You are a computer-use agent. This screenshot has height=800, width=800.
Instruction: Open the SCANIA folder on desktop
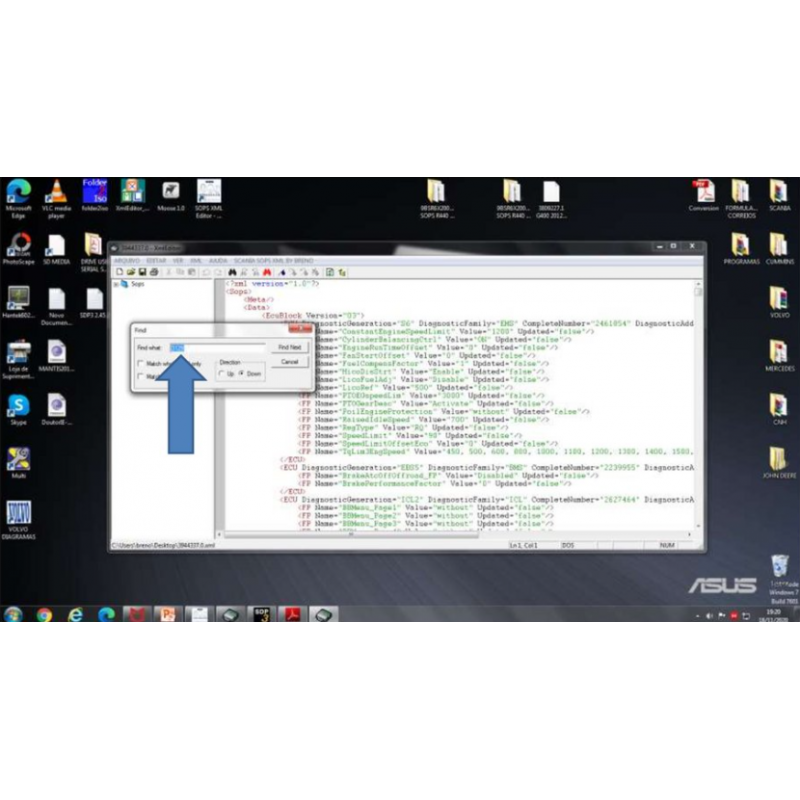pyautogui.click(x=778, y=193)
